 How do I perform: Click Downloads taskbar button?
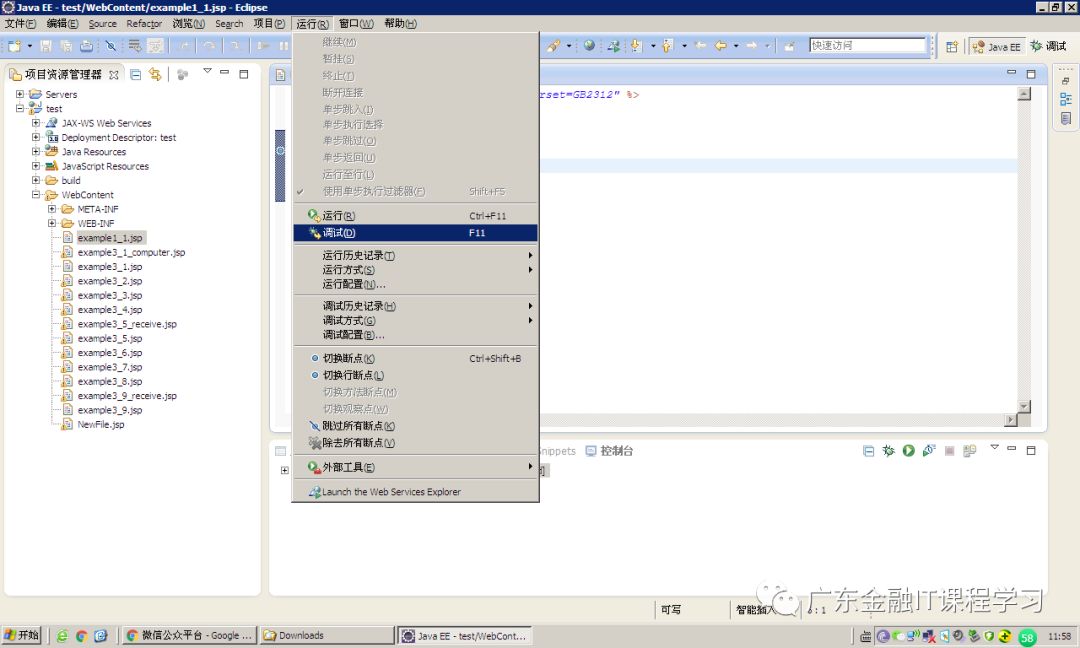(x=327, y=636)
